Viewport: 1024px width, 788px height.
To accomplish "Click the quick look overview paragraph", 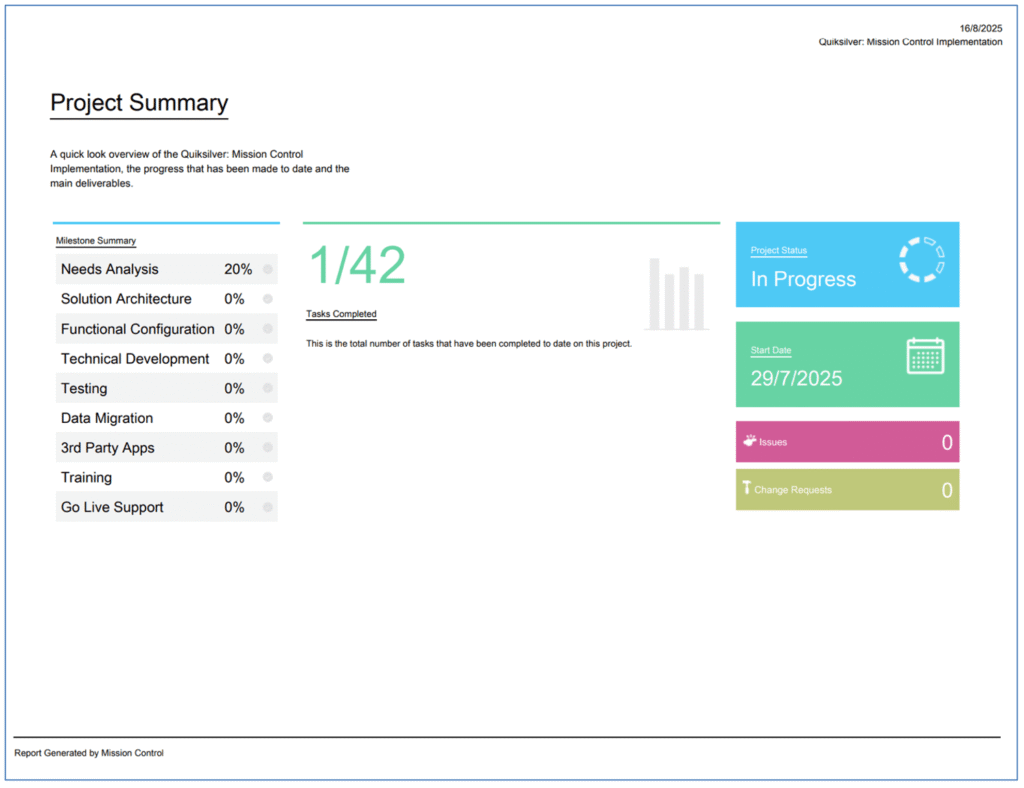I will coord(200,168).
